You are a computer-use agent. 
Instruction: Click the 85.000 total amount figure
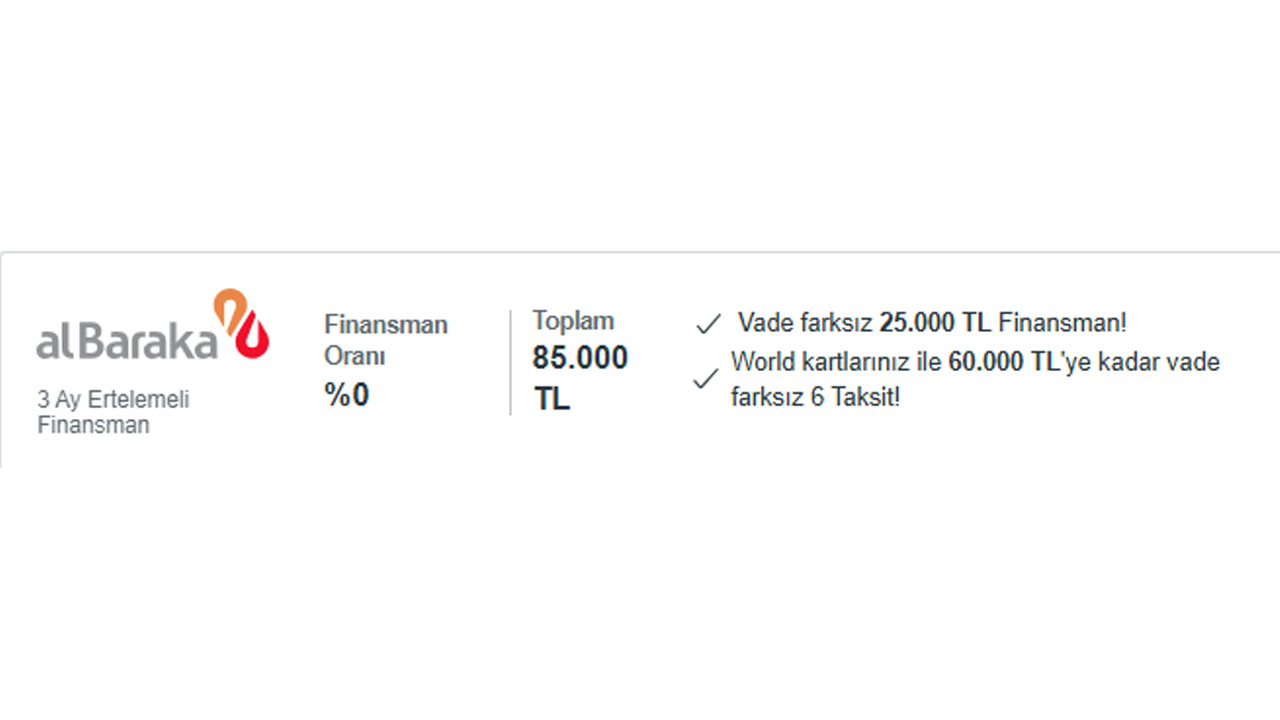tap(580, 358)
